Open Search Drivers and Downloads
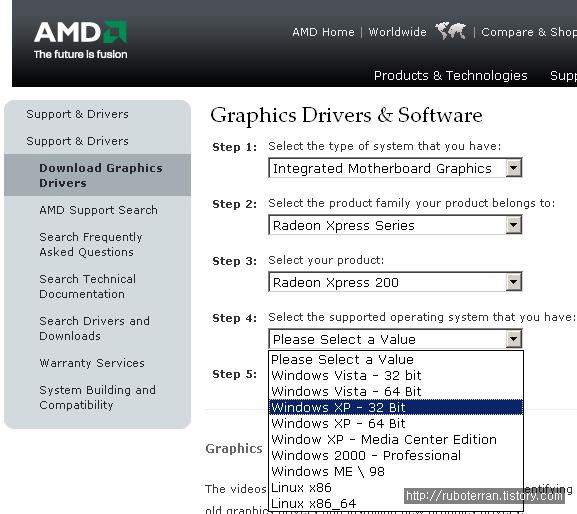Viewport: 577px width, 514px height. (94, 328)
